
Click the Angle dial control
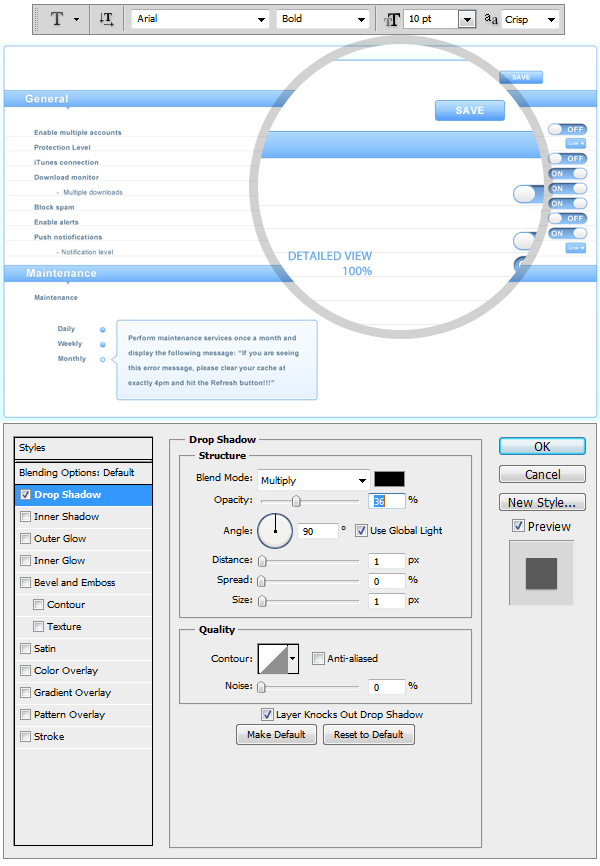[275, 531]
